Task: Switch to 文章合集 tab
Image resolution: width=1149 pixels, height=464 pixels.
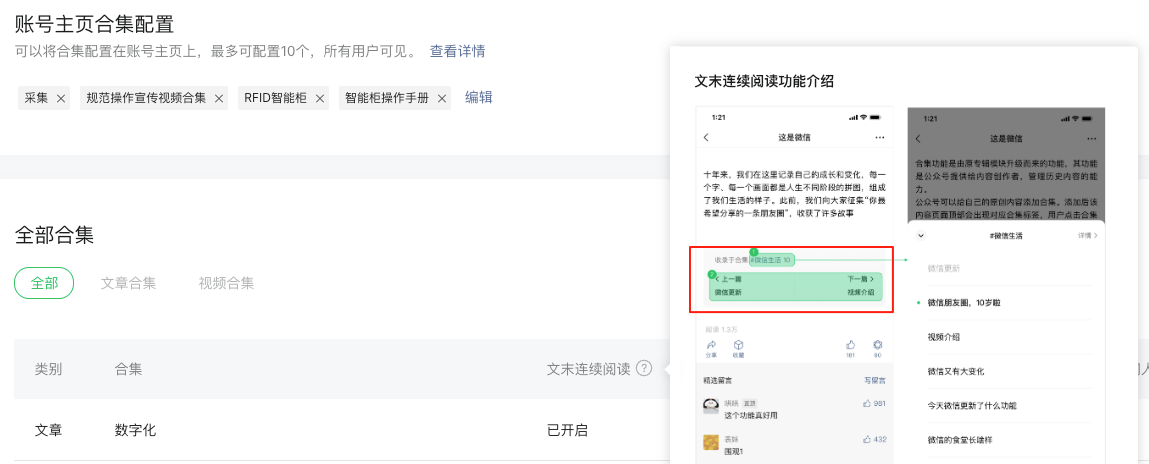Action: (128, 284)
